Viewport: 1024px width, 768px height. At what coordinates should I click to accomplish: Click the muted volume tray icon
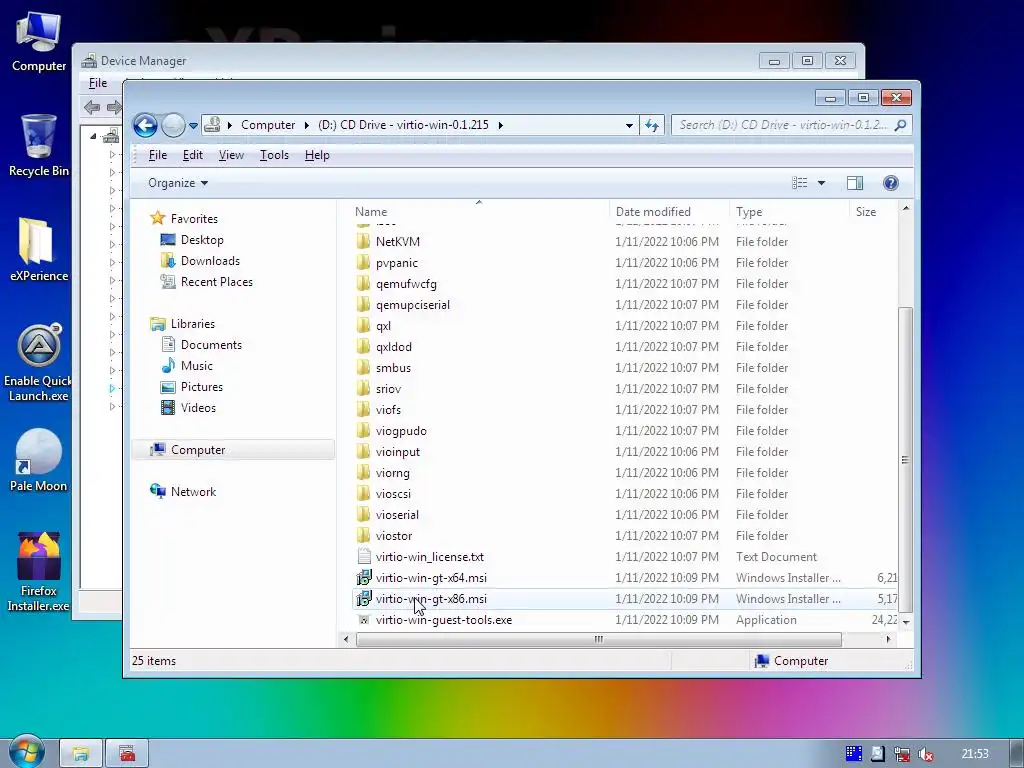925,754
